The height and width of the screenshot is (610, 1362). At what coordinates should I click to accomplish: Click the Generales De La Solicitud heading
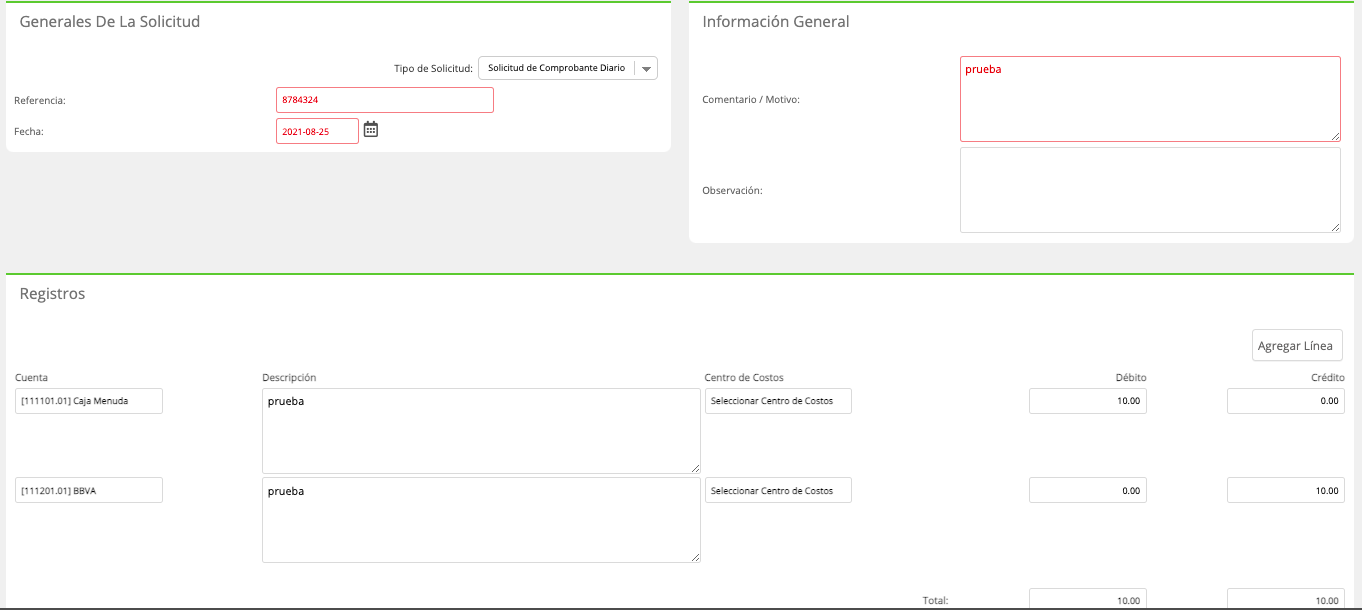tap(110, 22)
